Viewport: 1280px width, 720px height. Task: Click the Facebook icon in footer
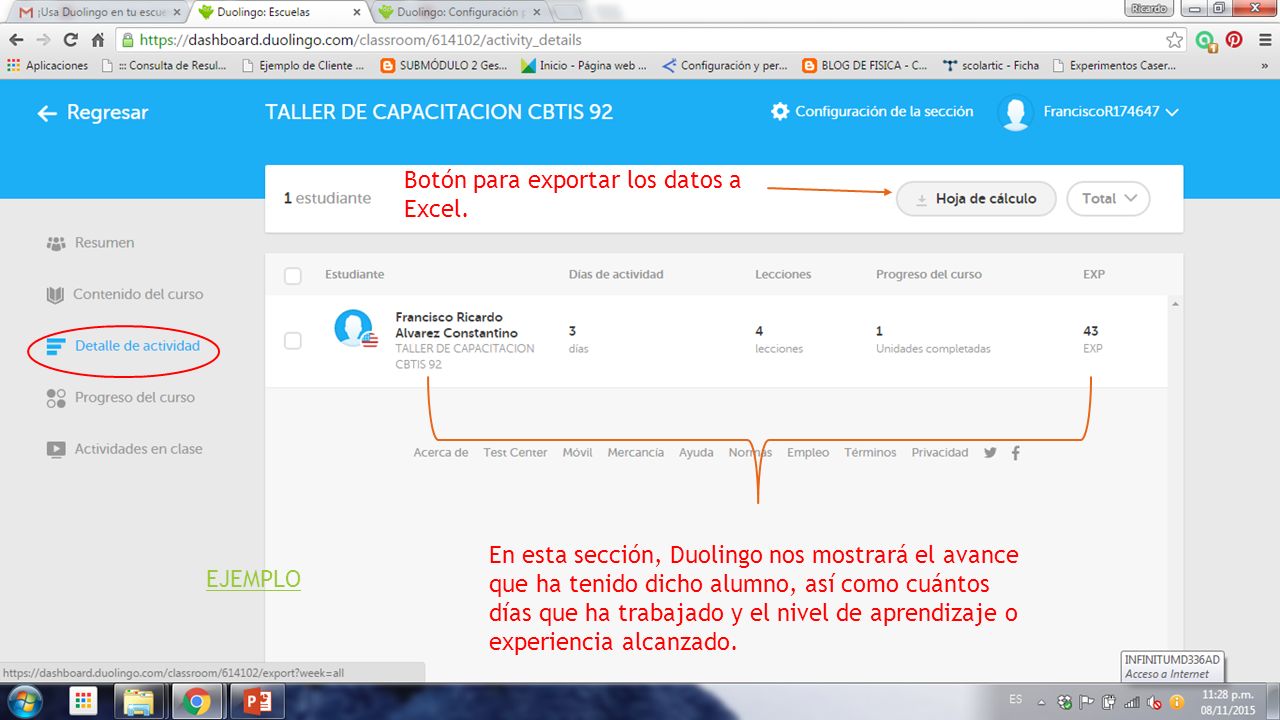(1016, 453)
